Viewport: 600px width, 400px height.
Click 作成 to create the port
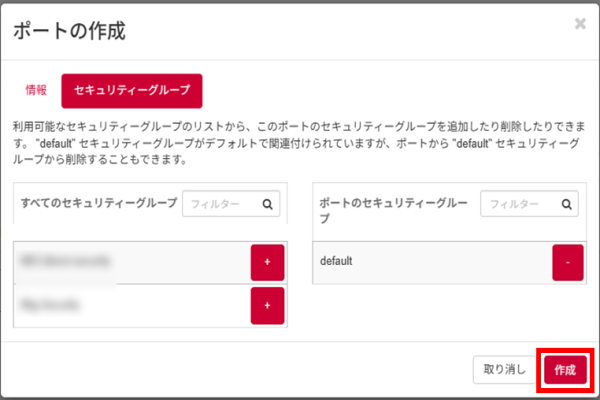coord(566,369)
